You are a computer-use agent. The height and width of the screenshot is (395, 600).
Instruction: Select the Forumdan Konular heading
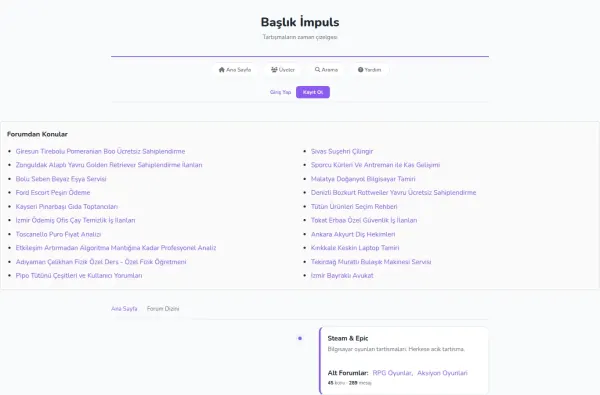click(x=37, y=134)
